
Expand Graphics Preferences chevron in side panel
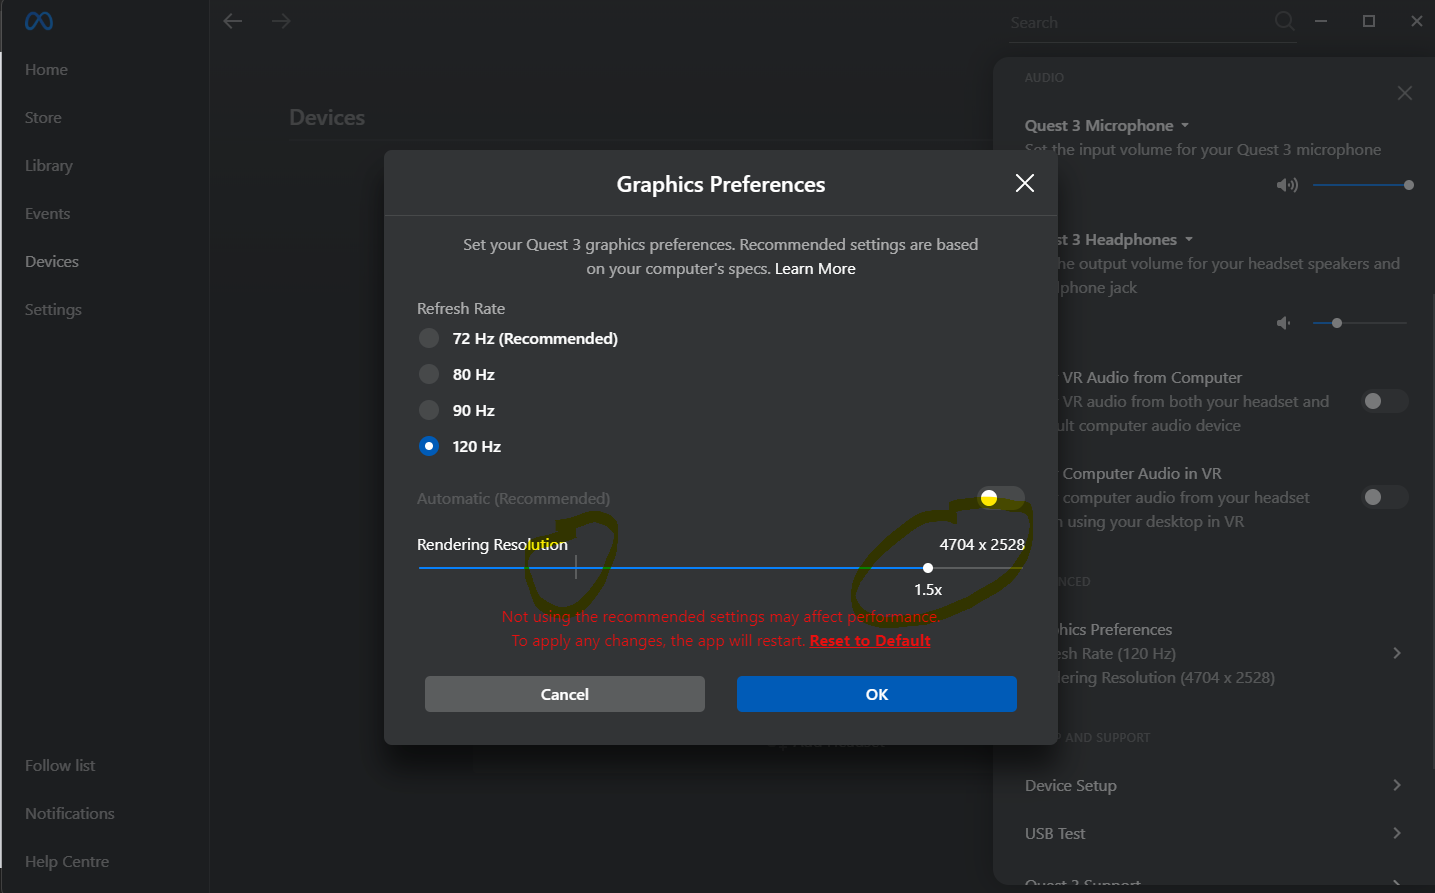1397,653
